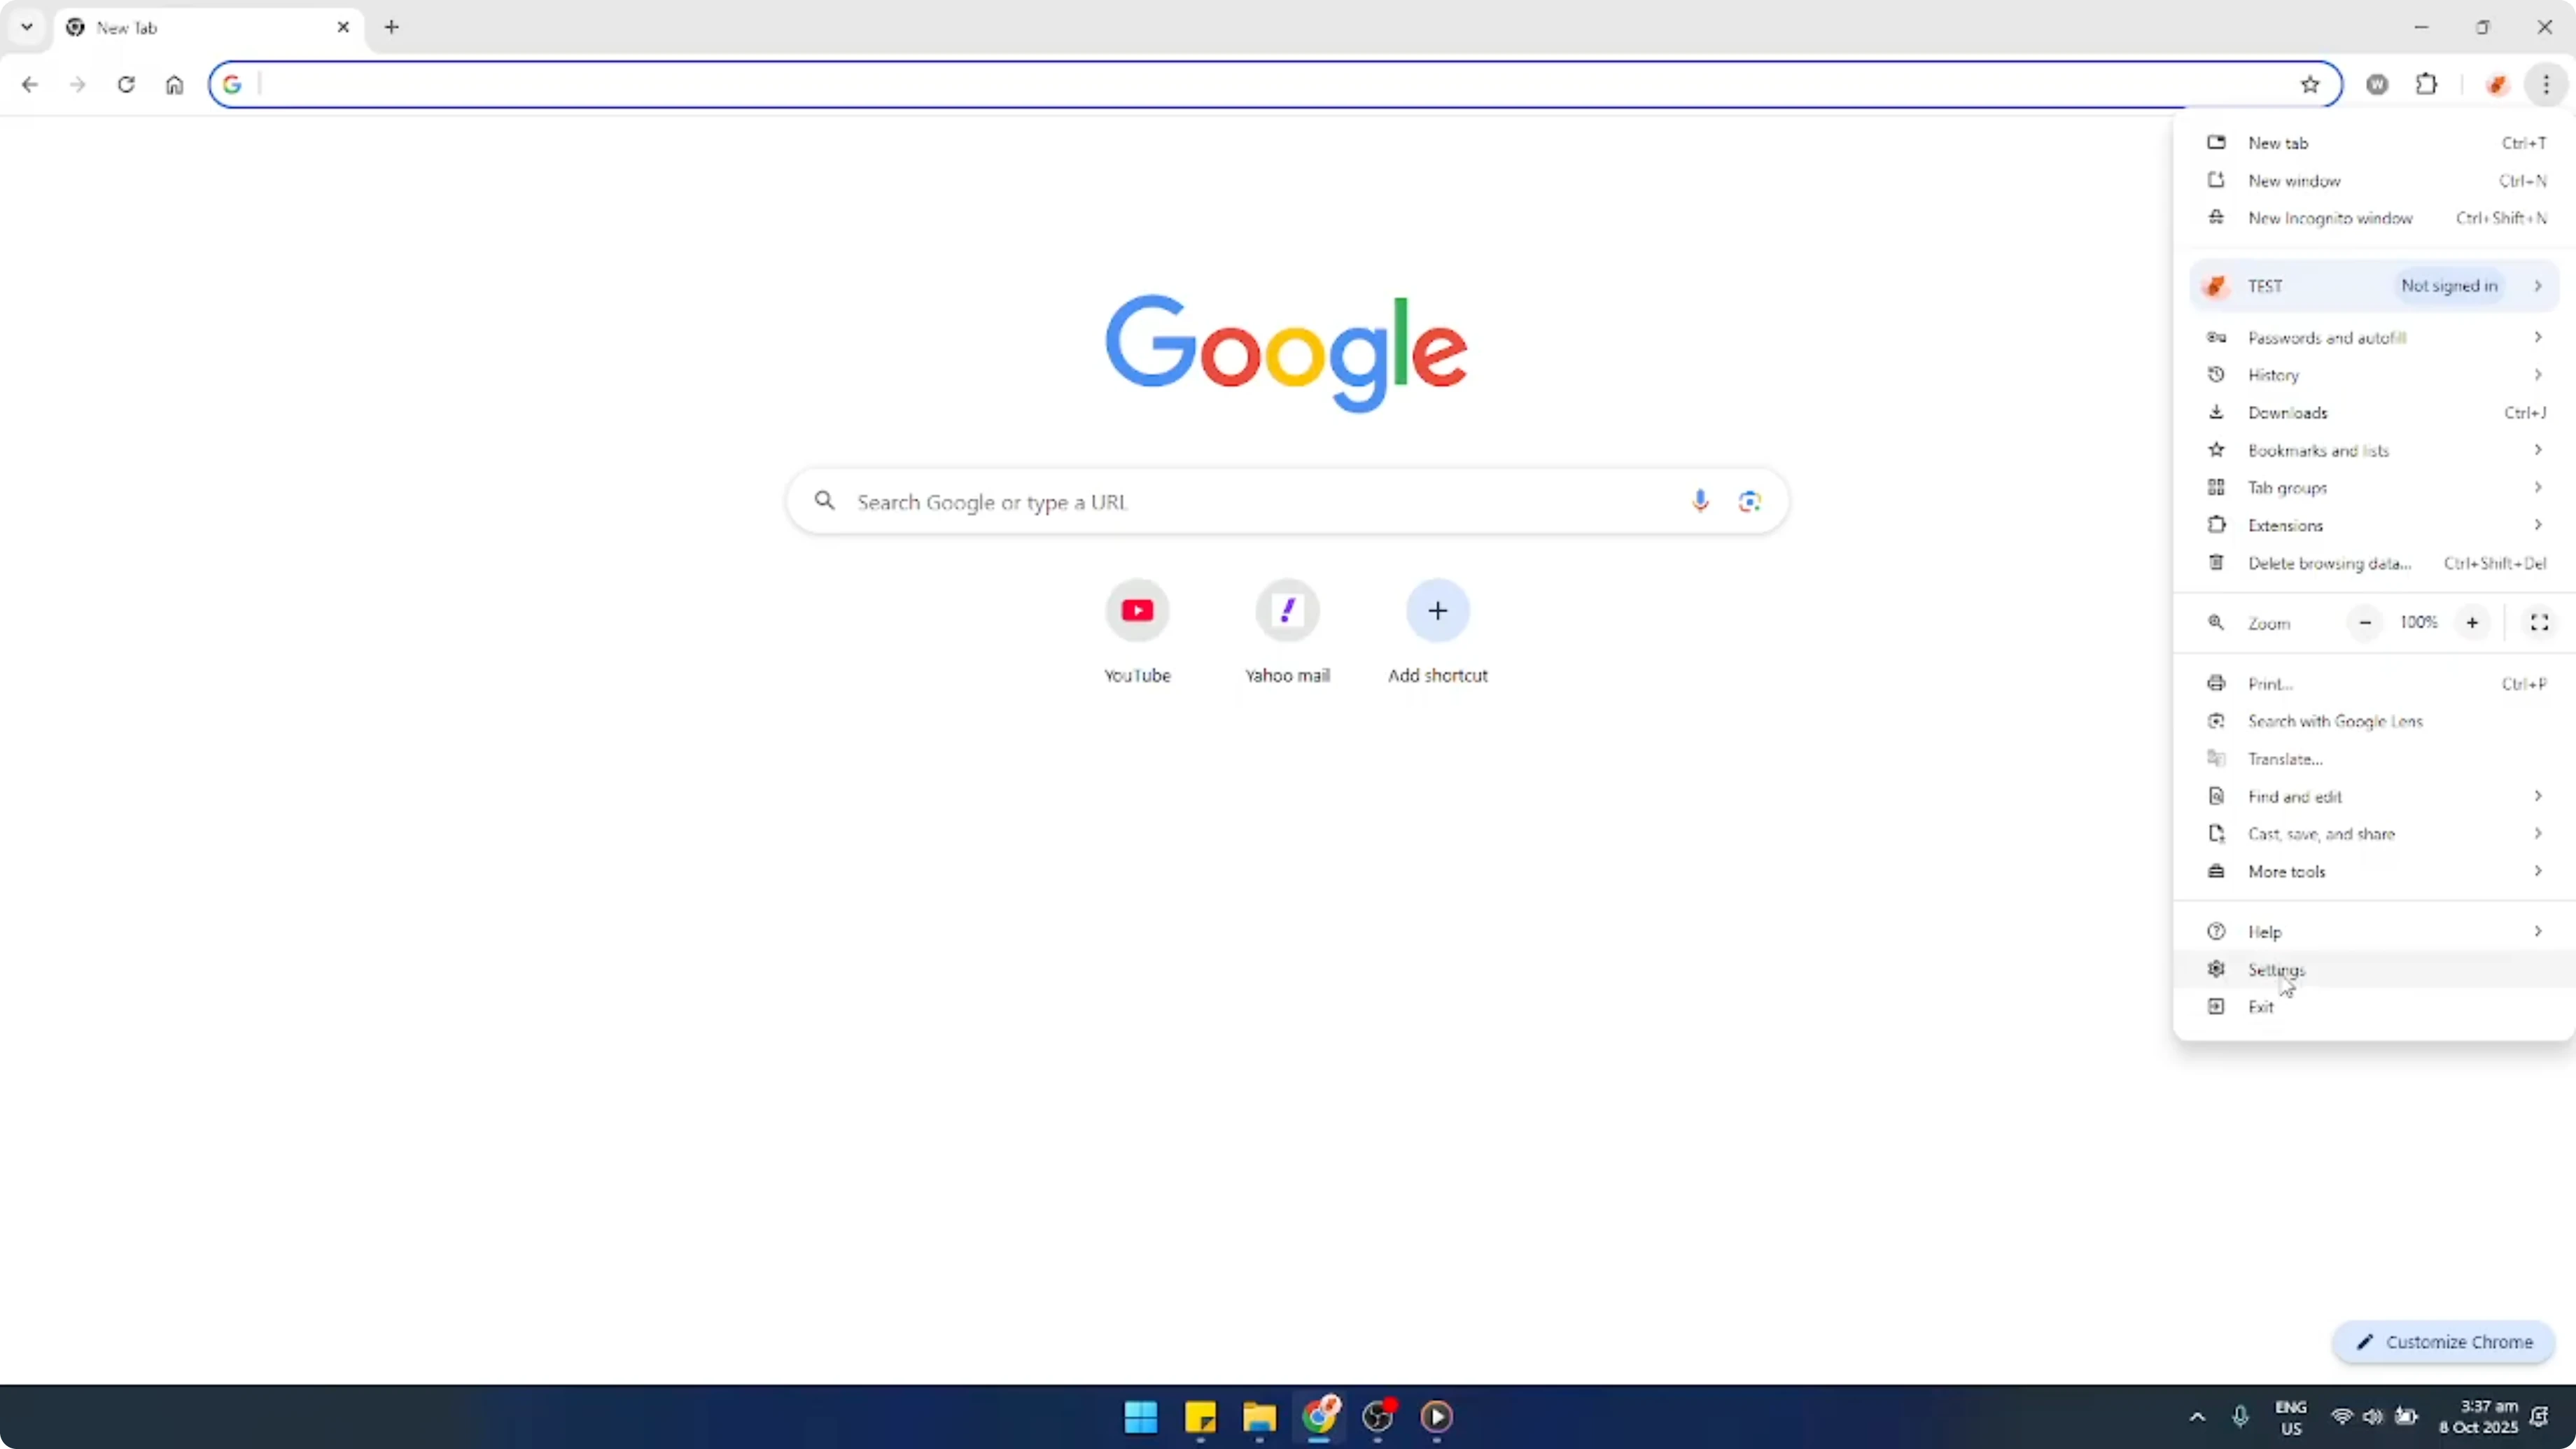The image size is (2576, 1449).
Task: Expand the History submenu
Action: [2375, 375]
